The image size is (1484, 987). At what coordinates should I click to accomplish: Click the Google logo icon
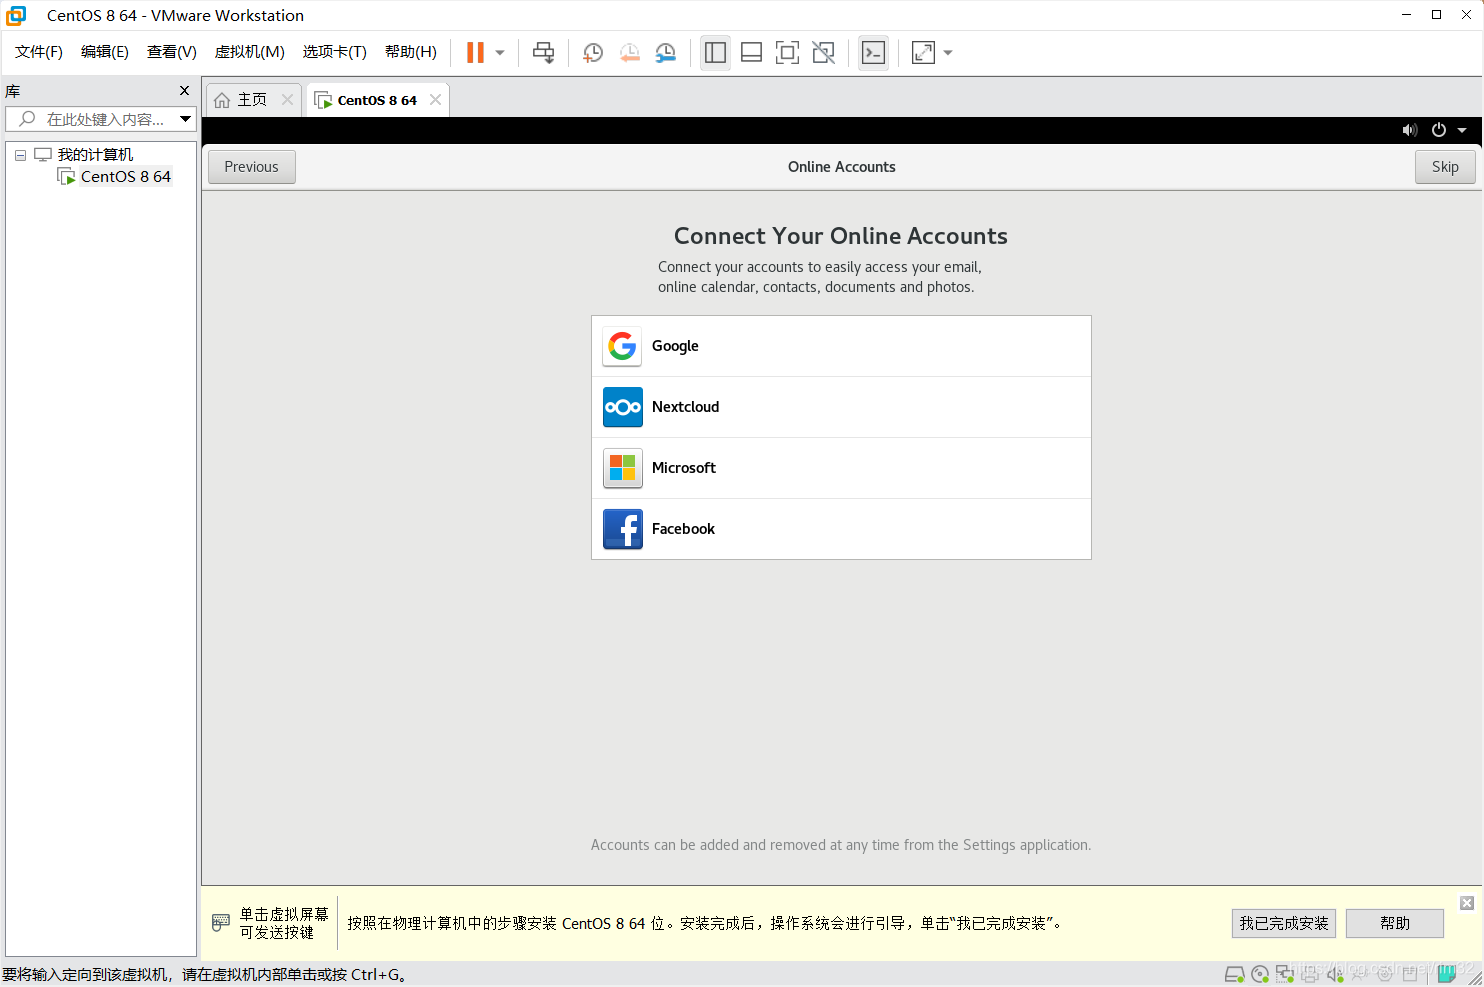623,346
